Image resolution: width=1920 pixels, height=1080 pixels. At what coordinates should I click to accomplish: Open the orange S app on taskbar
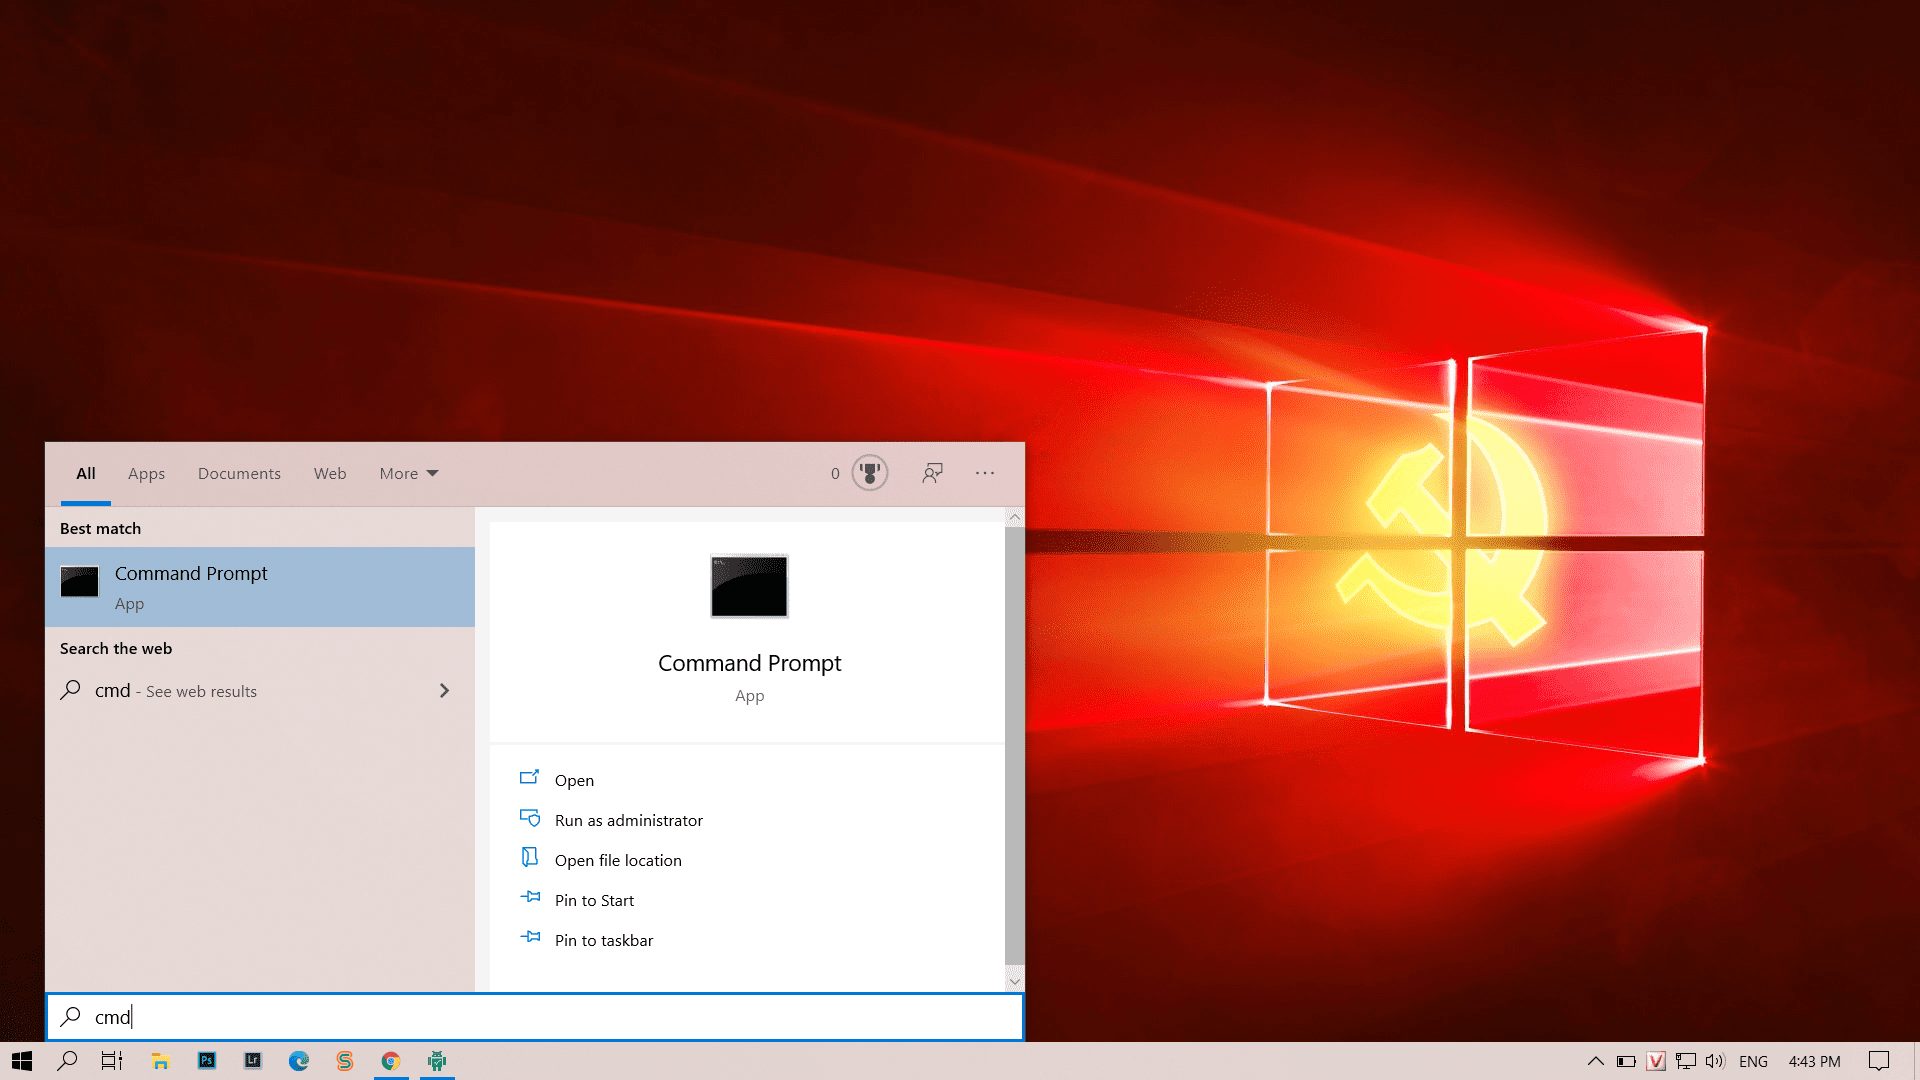pyautogui.click(x=345, y=1061)
